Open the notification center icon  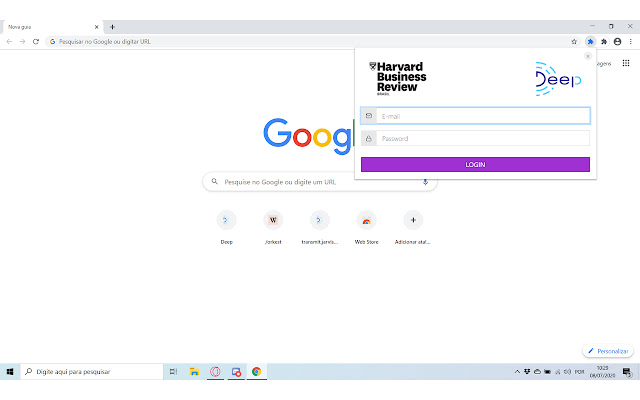(x=627, y=372)
